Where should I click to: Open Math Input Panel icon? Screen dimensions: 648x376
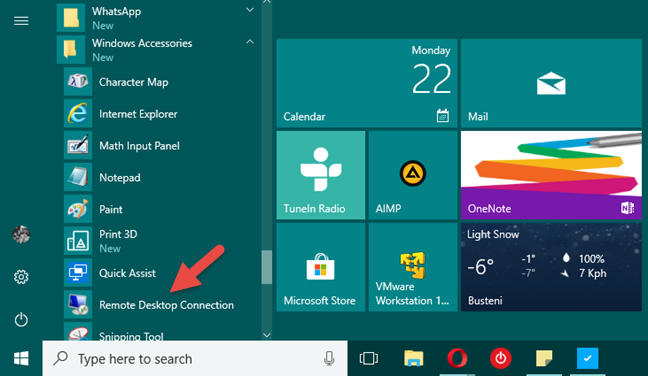click(x=78, y=145)
